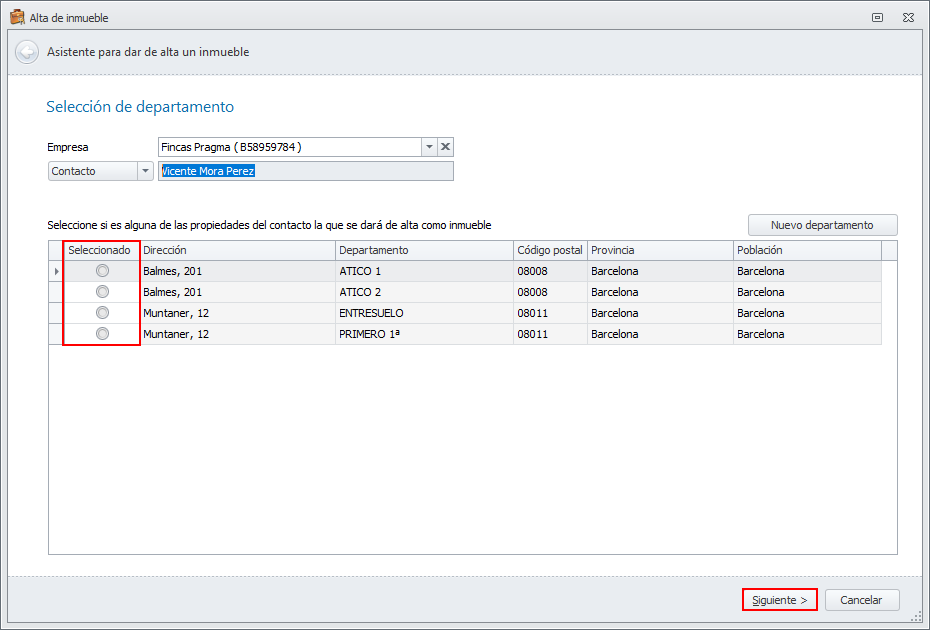Click the Nuevo departamento button
The width and height of the screenshot is (930, 630).
(822, 225)
